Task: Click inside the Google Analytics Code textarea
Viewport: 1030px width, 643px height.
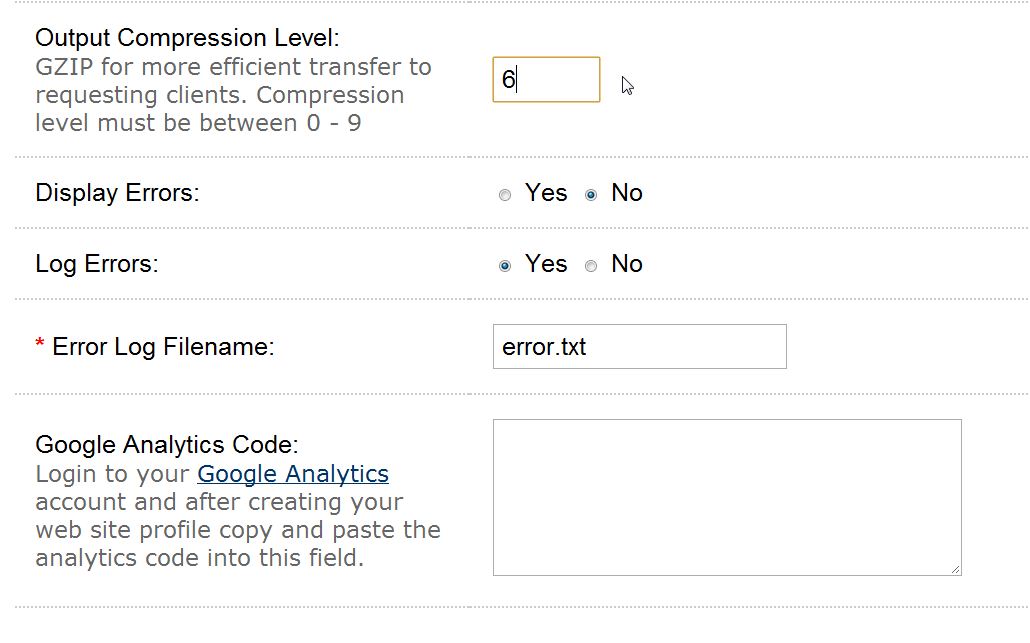Action: 727,497
